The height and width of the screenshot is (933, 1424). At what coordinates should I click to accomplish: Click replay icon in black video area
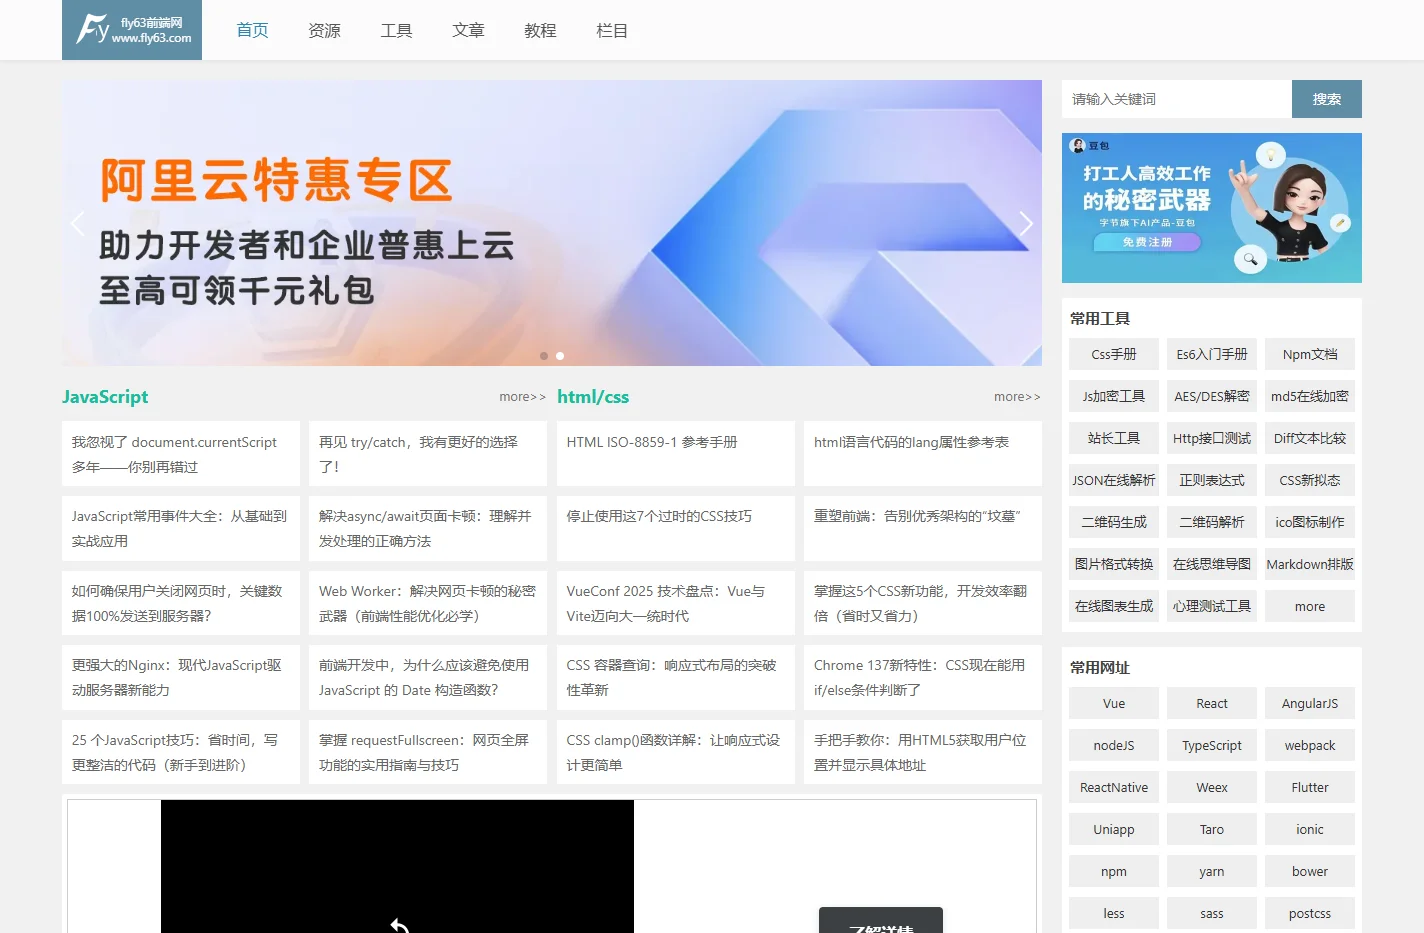(x=400, y=926)
